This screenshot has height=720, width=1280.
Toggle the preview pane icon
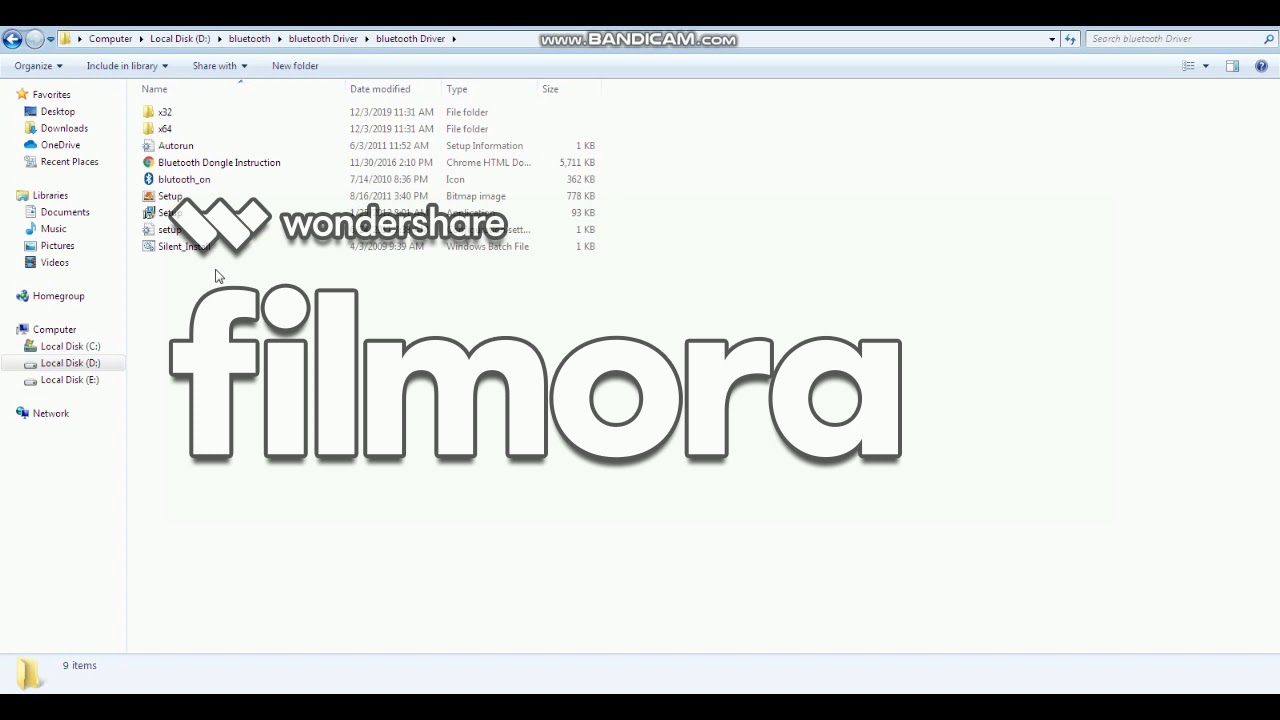point(1232,66)
